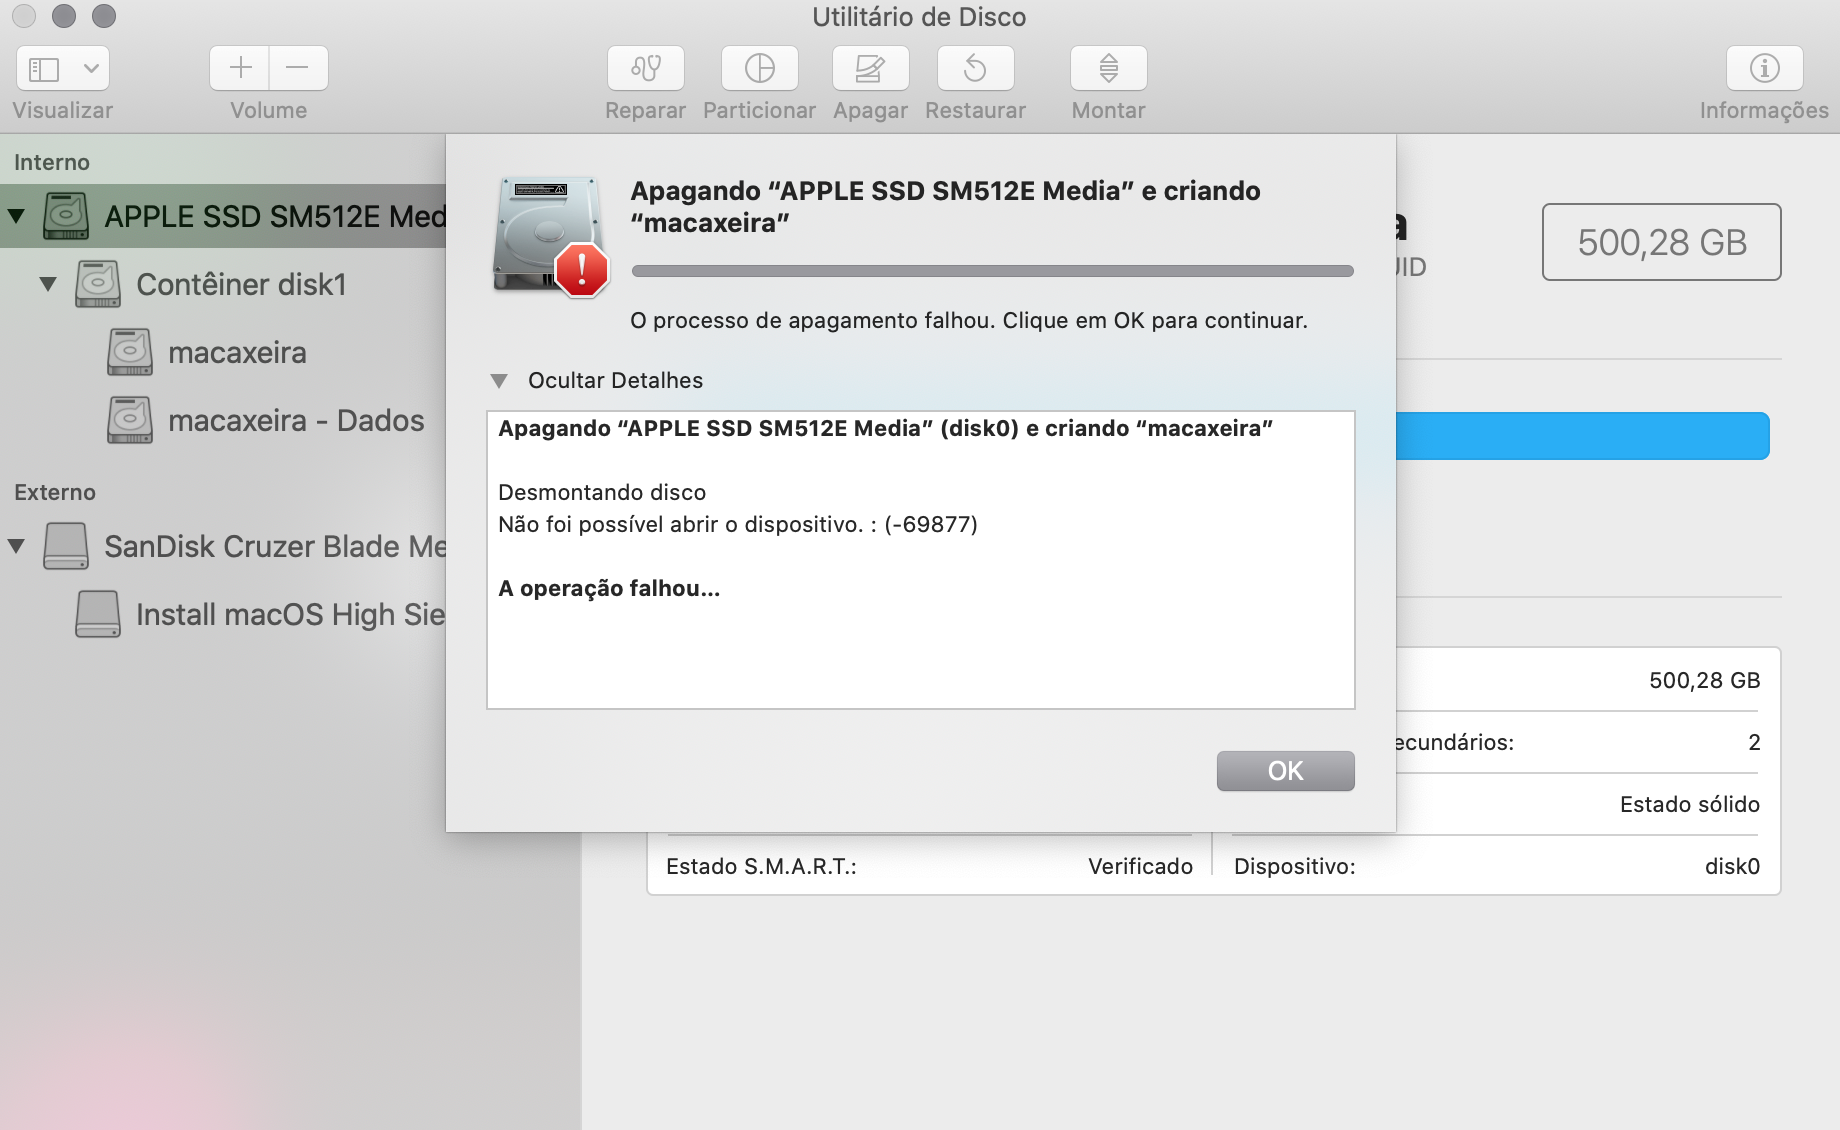Select Install macOS High Sierra volume

[223, 614]
